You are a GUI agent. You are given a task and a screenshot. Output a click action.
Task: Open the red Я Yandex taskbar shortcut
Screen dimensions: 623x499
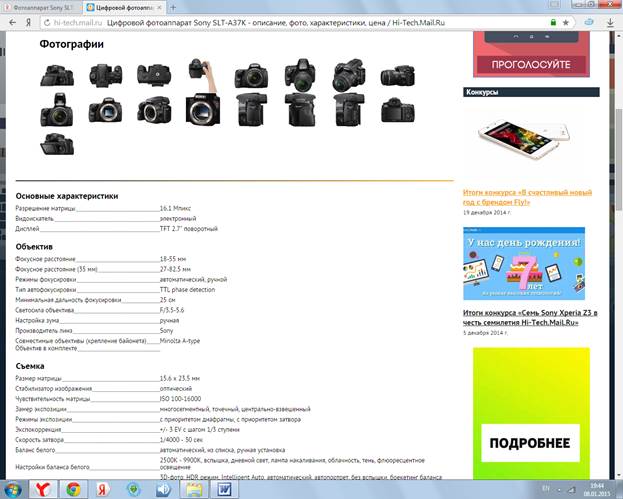tap(103, 489)
